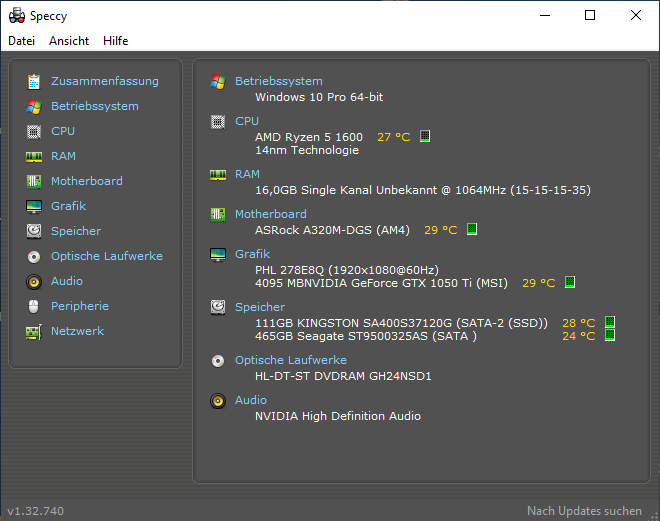Image resolution: width=660 pixels, height=521 pixels.
Task: Click the Peripherie mouse icon in sidebar
Action: tap(34, 306)
